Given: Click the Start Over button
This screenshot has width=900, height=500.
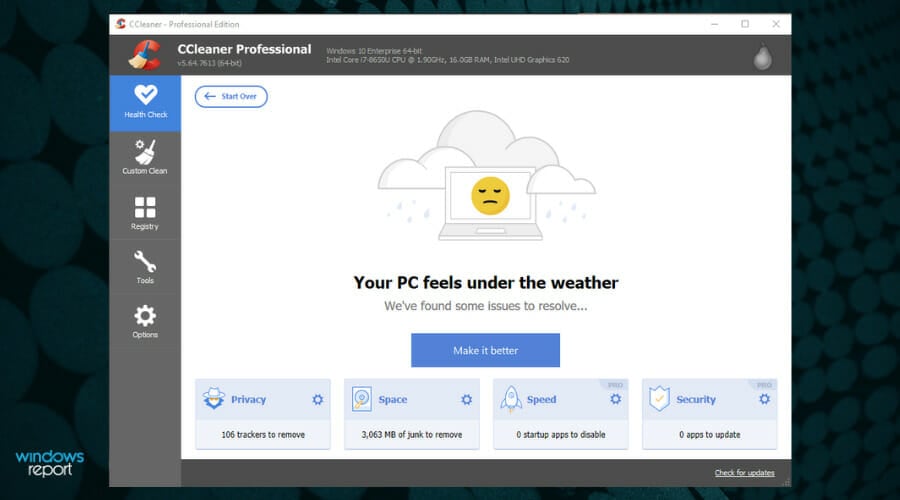Looking at the screenshot, I should (x=231, y=96).
